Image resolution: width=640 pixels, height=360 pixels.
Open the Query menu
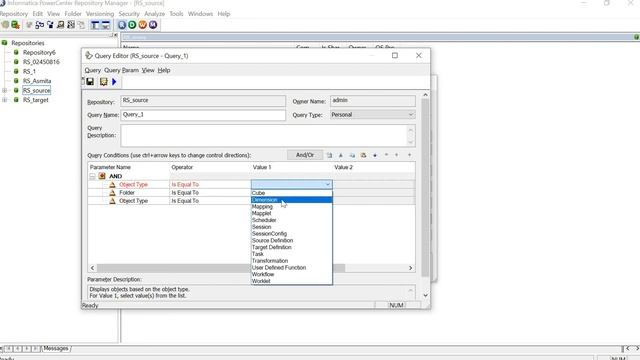pyautogui.click(x=93, y=70)
